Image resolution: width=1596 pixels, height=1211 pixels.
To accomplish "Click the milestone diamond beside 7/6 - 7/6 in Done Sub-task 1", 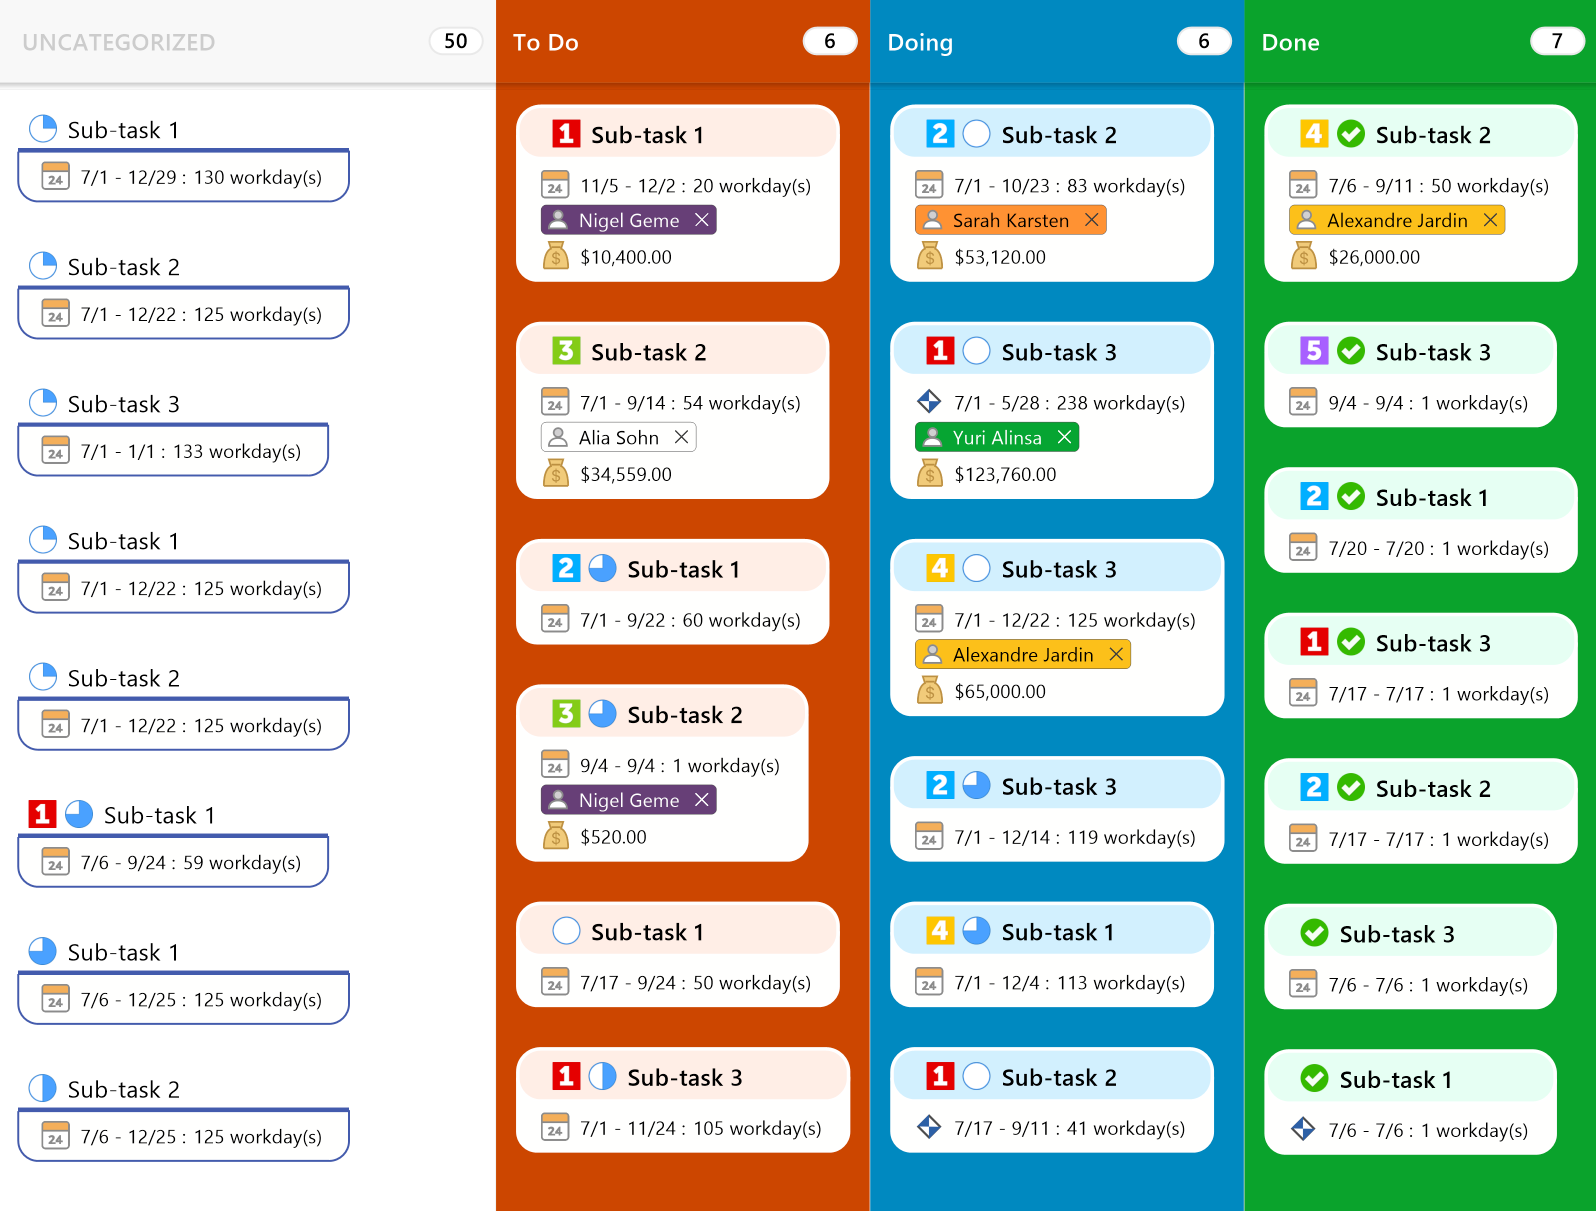I will [x=1303, y=1129].
